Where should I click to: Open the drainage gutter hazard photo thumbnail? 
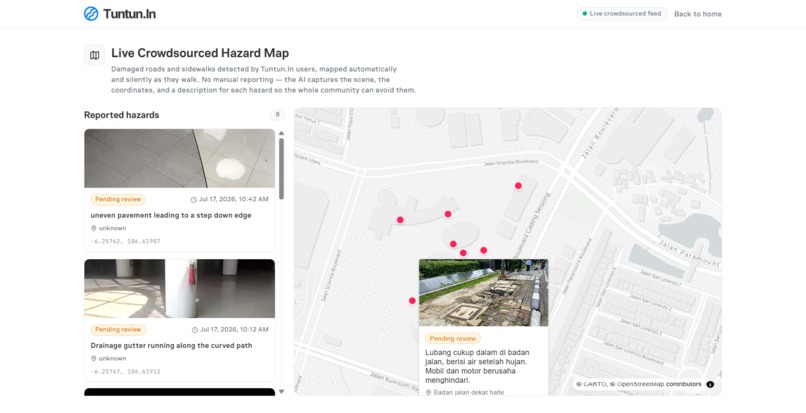pyautogui.click(x=179, y=289)
